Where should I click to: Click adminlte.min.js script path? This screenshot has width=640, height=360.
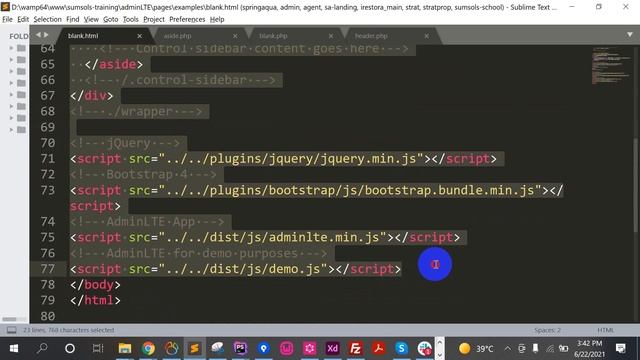[273, 238]
